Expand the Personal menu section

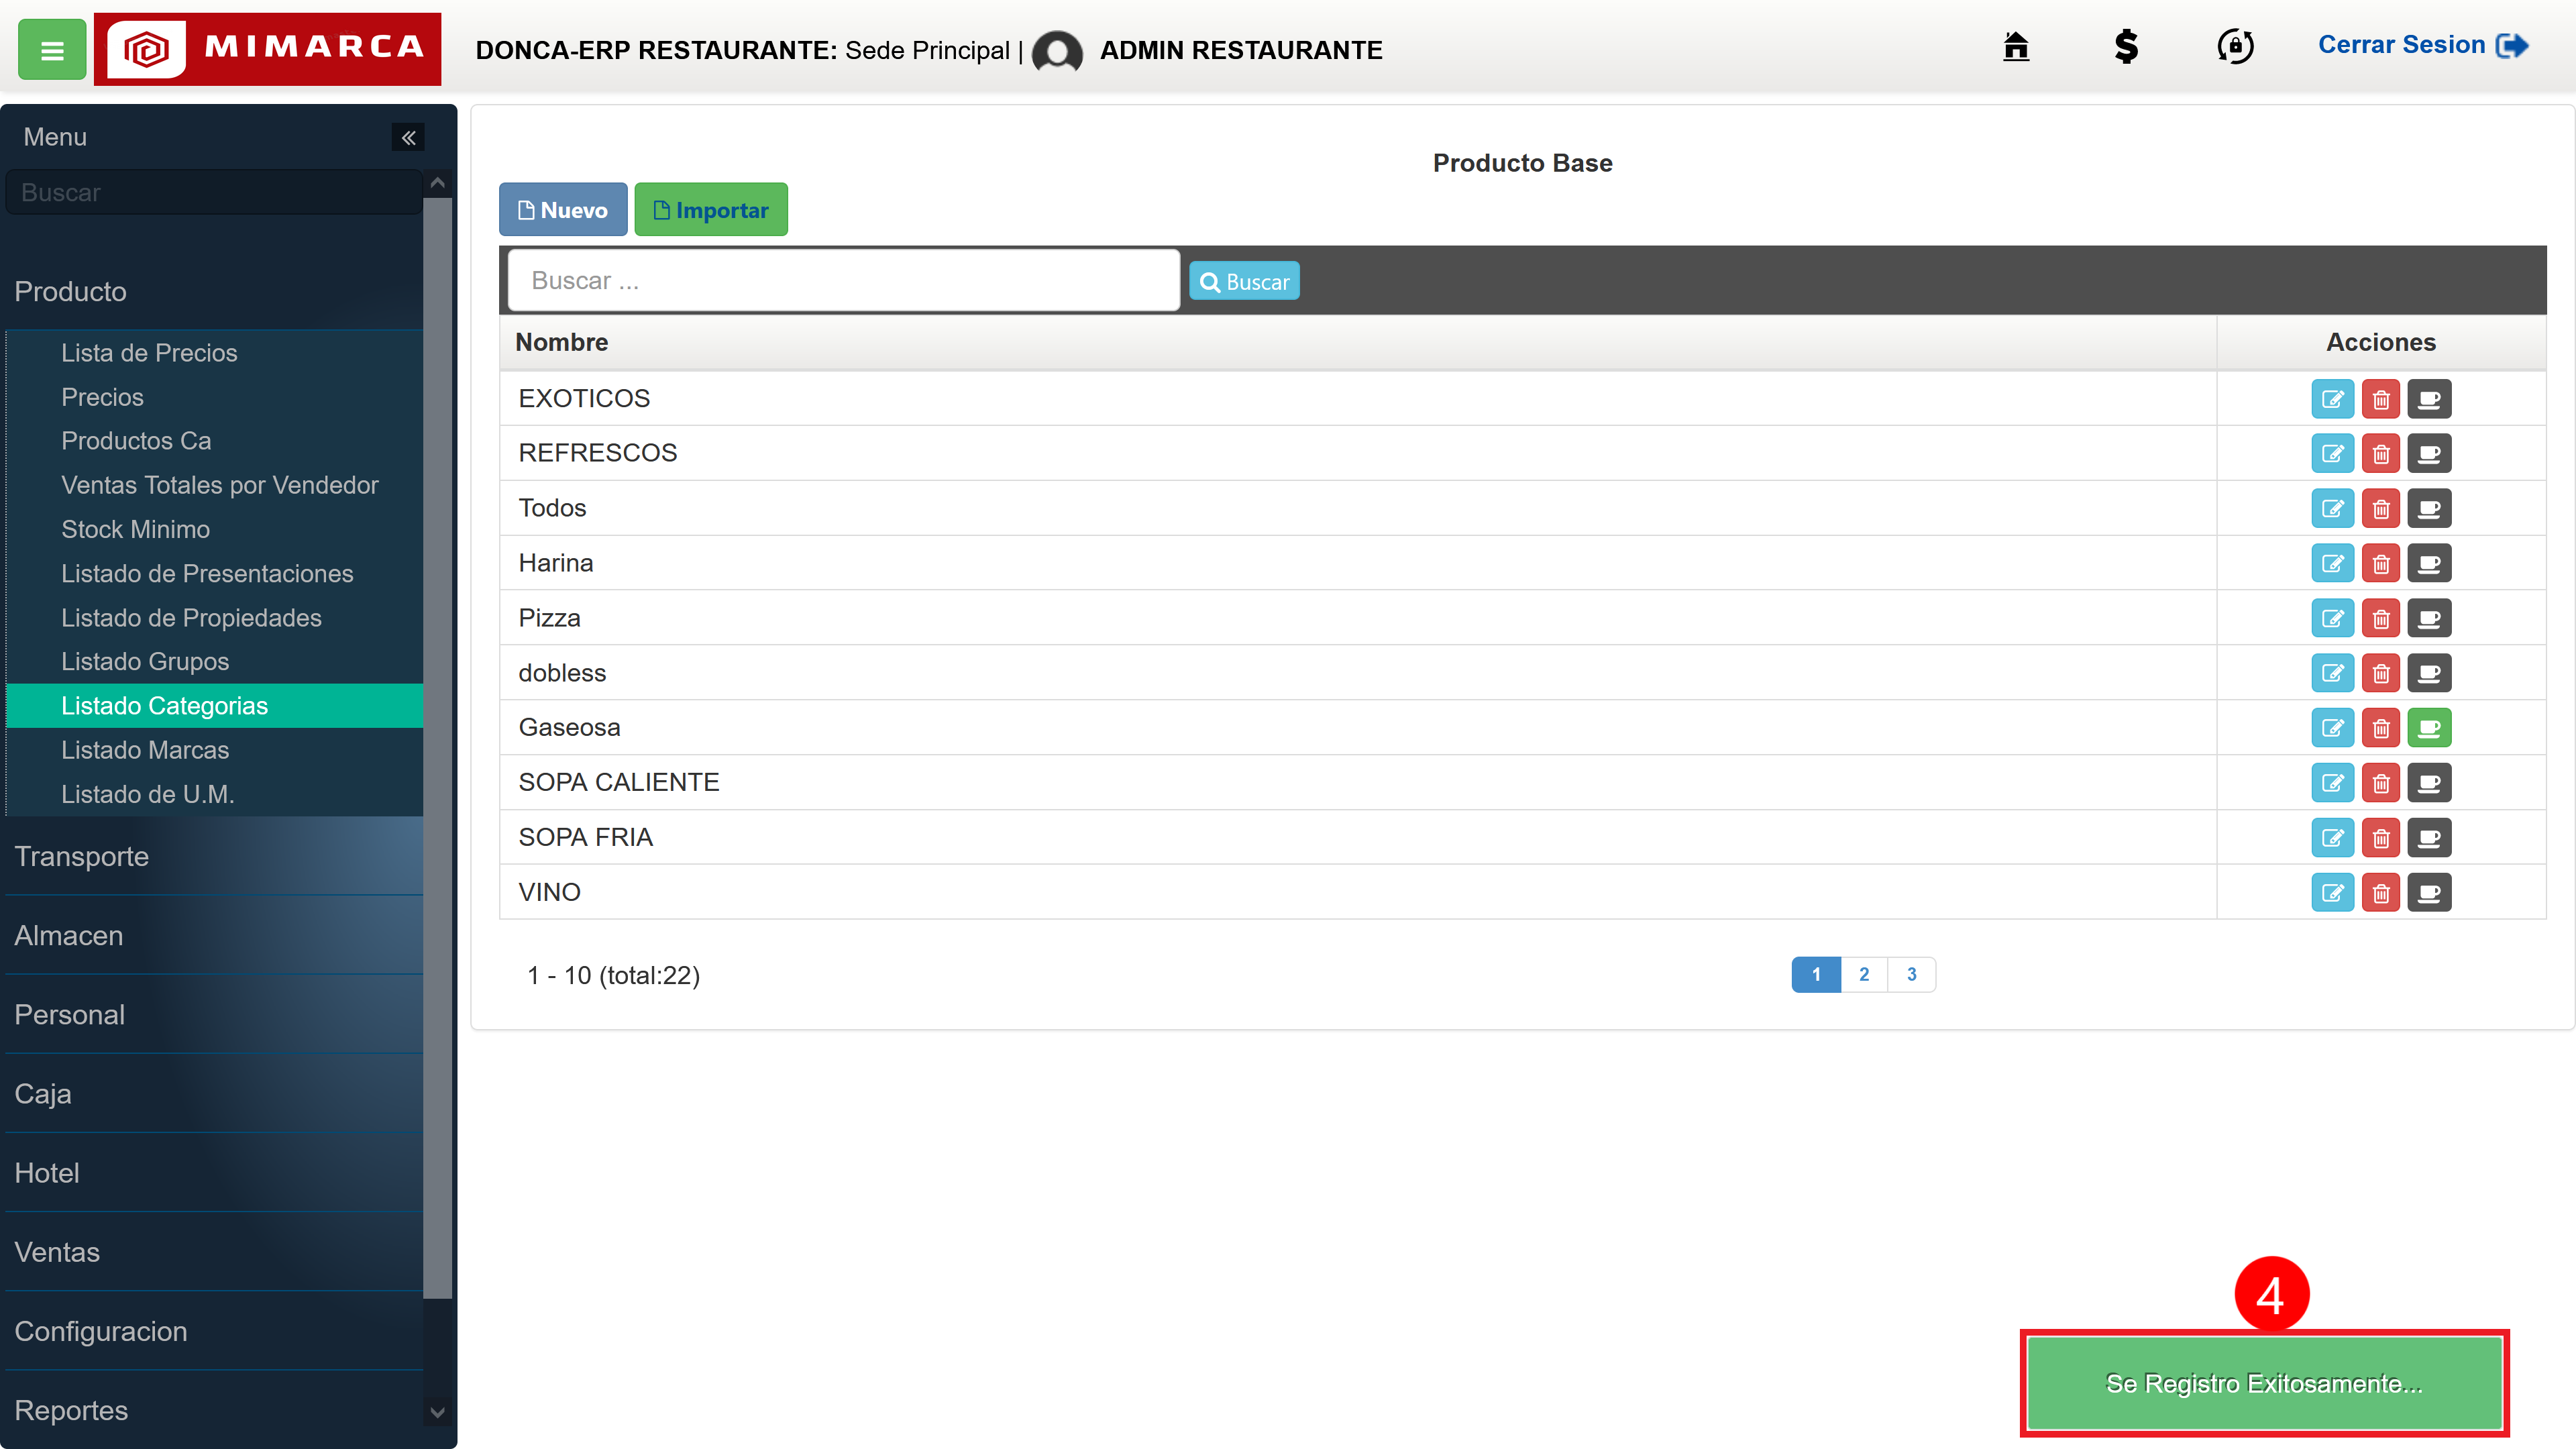pos(214,1015)
